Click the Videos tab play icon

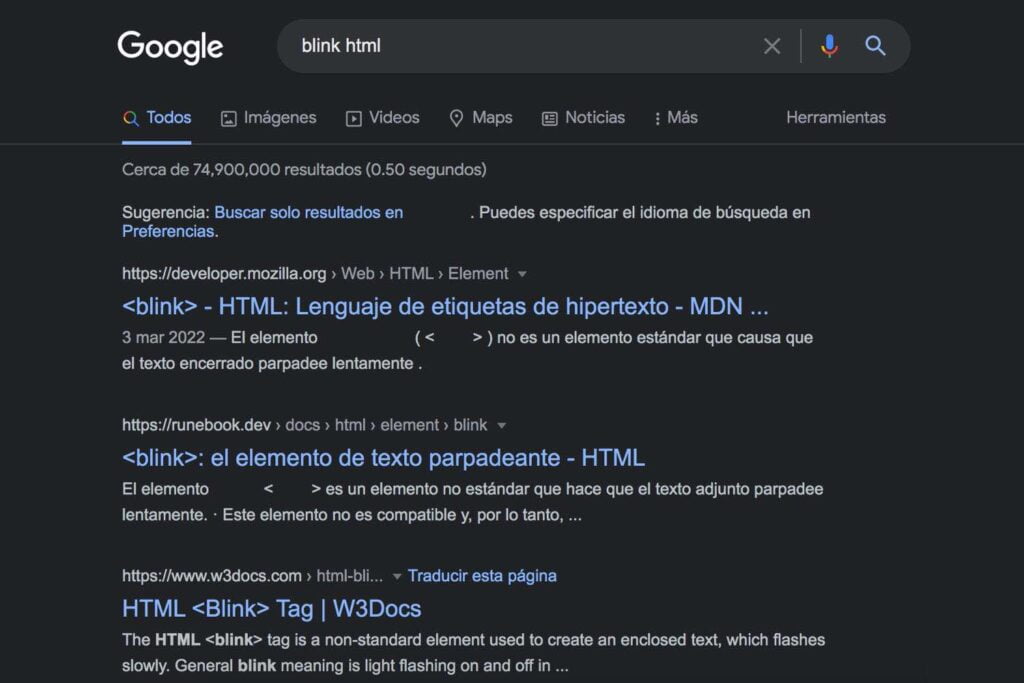353,118
